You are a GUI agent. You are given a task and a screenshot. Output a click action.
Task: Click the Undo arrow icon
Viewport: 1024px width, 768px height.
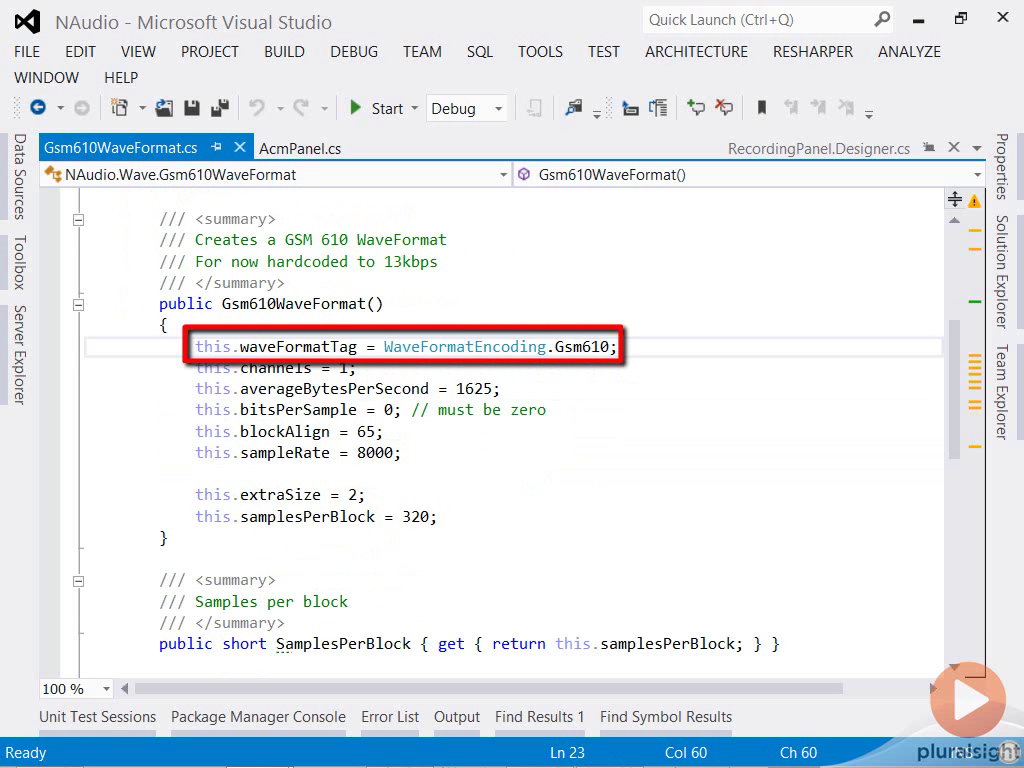(x=257, y=108)
